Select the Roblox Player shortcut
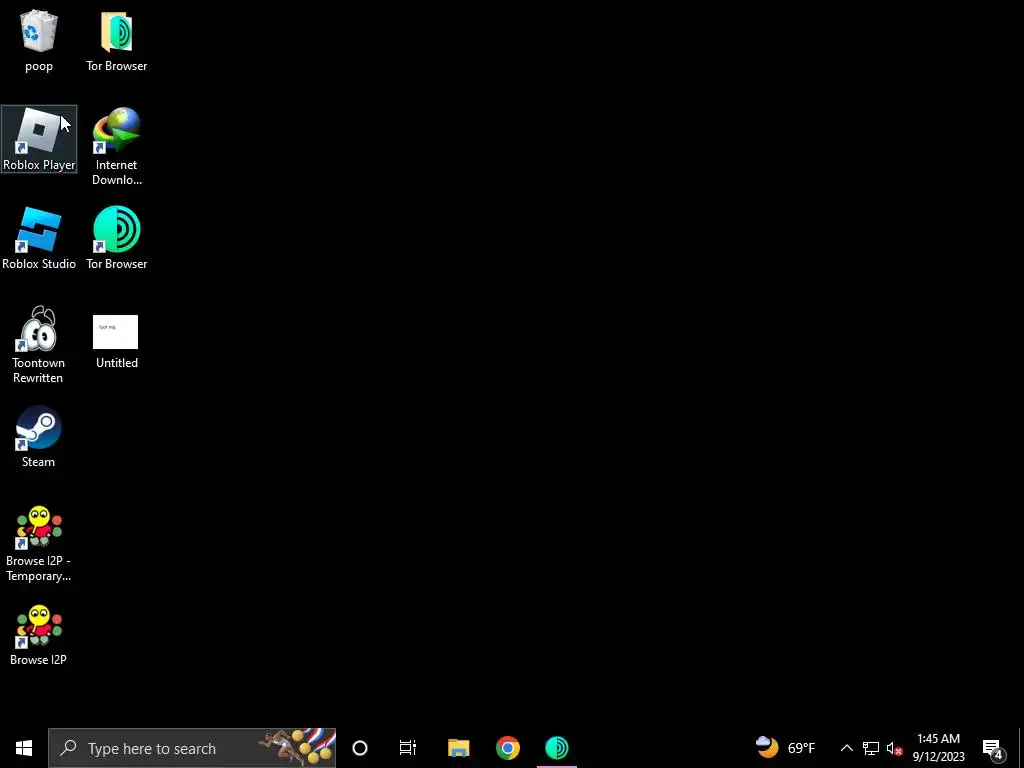The image size is (1024, 768). pyautogui.click(x=39, y=139)
